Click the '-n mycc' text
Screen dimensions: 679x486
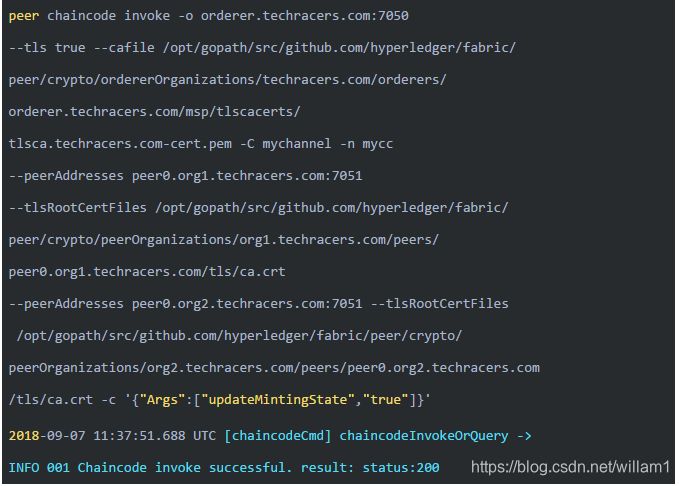(x=366, y=144)
